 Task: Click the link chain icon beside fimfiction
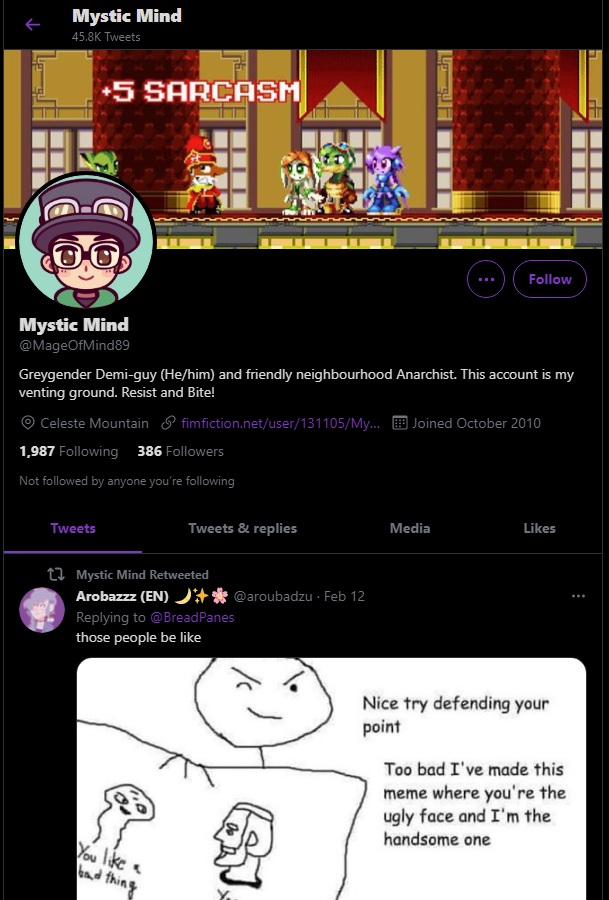pyautogui.click(x=168, y=423)
